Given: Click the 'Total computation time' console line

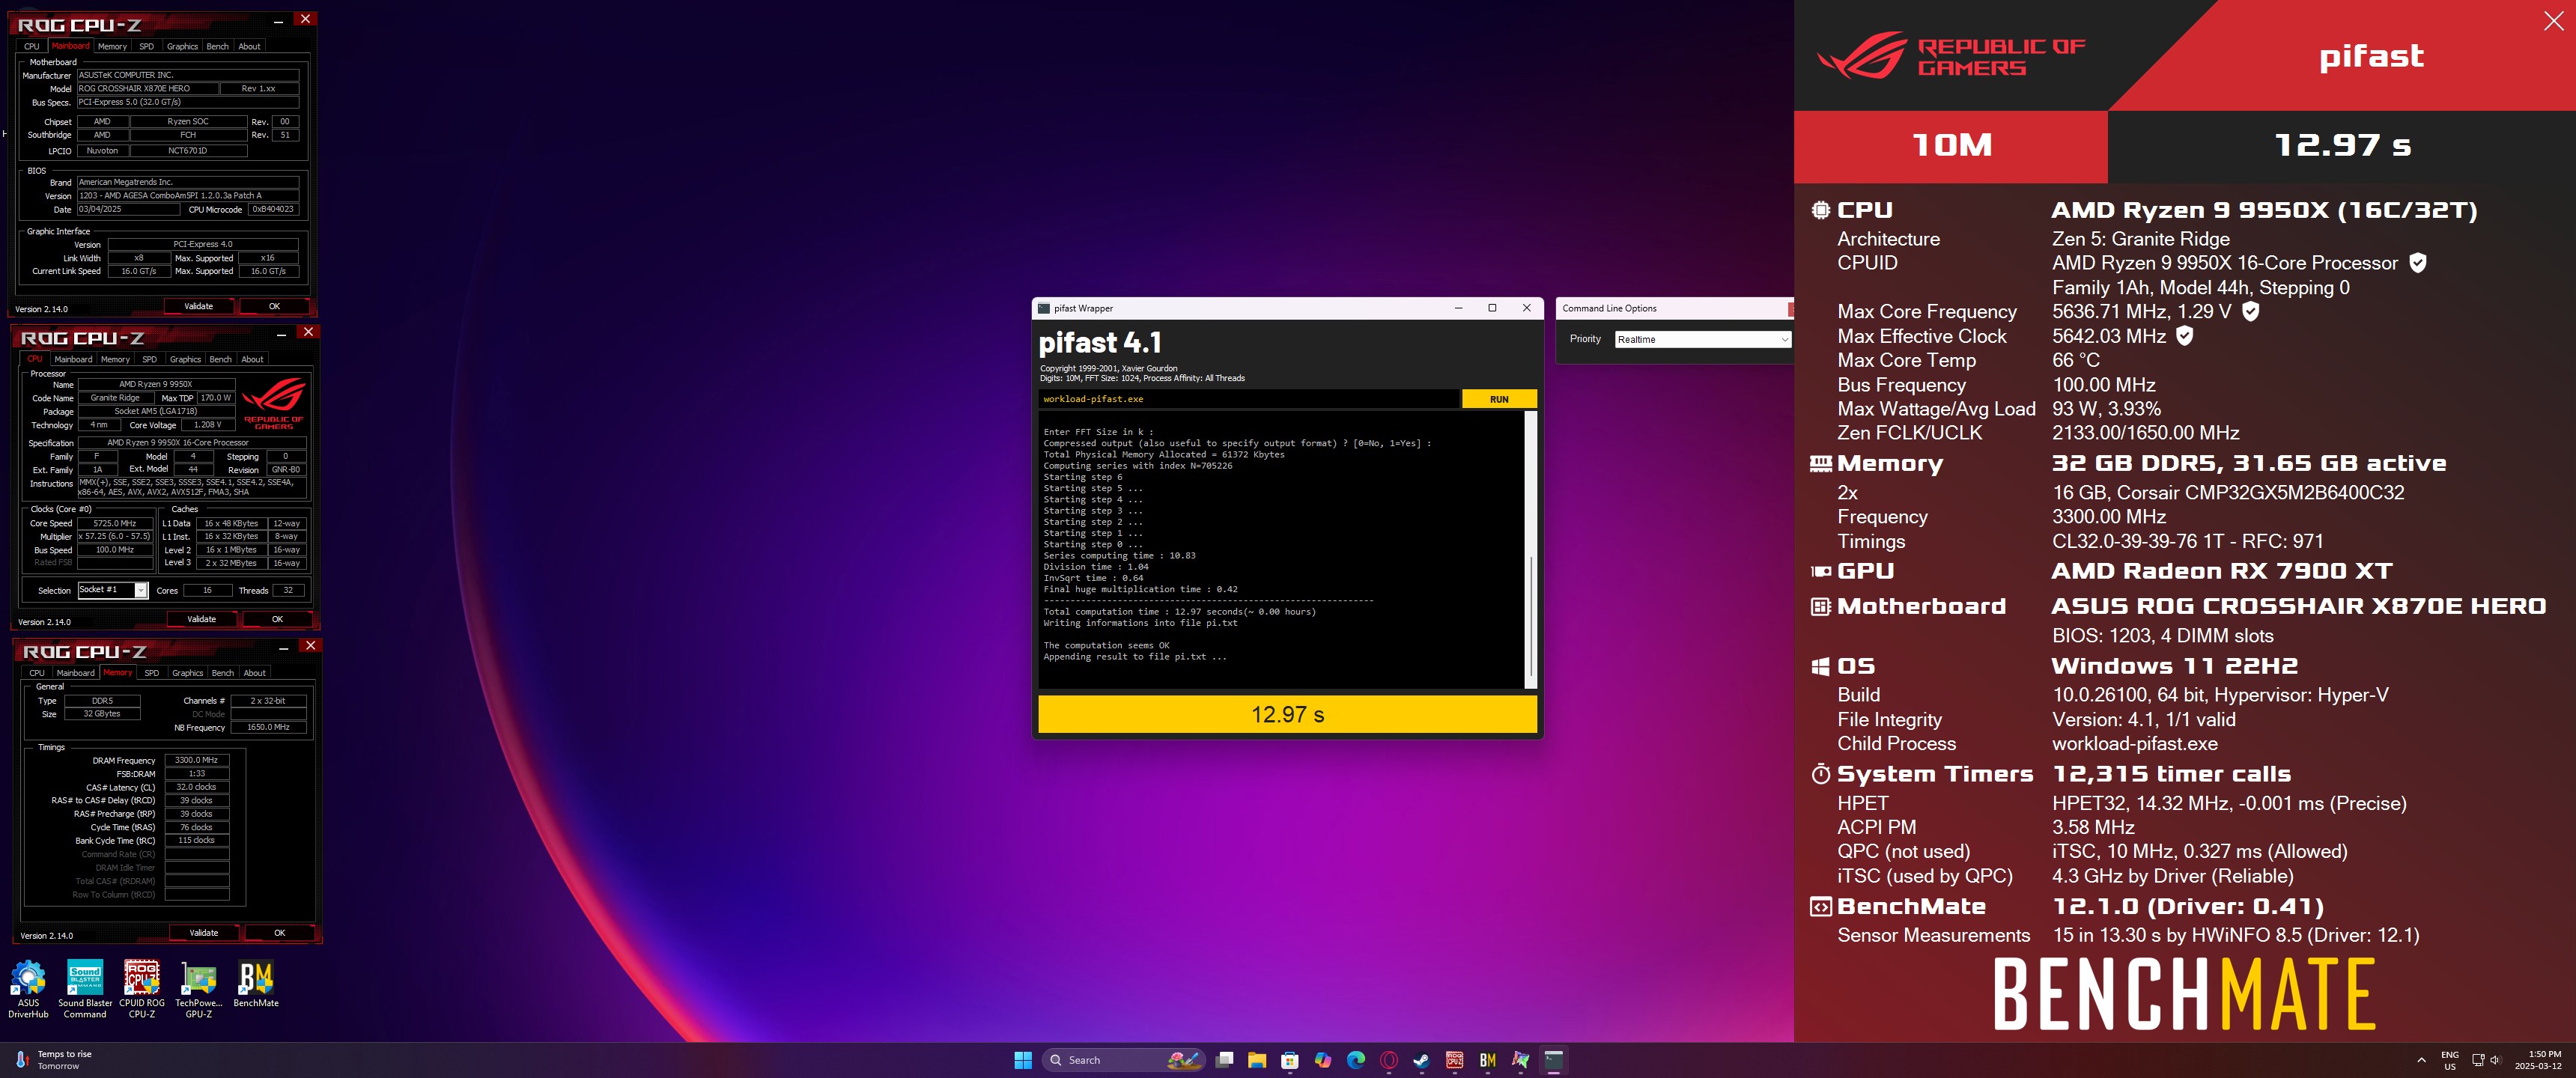Looking at the screenshot, I should coord(1180,612).
